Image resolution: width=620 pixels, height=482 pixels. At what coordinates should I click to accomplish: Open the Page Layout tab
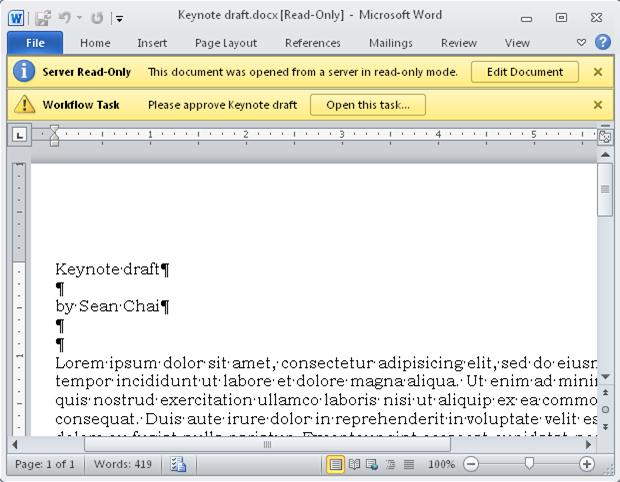(x=226, y=43)
